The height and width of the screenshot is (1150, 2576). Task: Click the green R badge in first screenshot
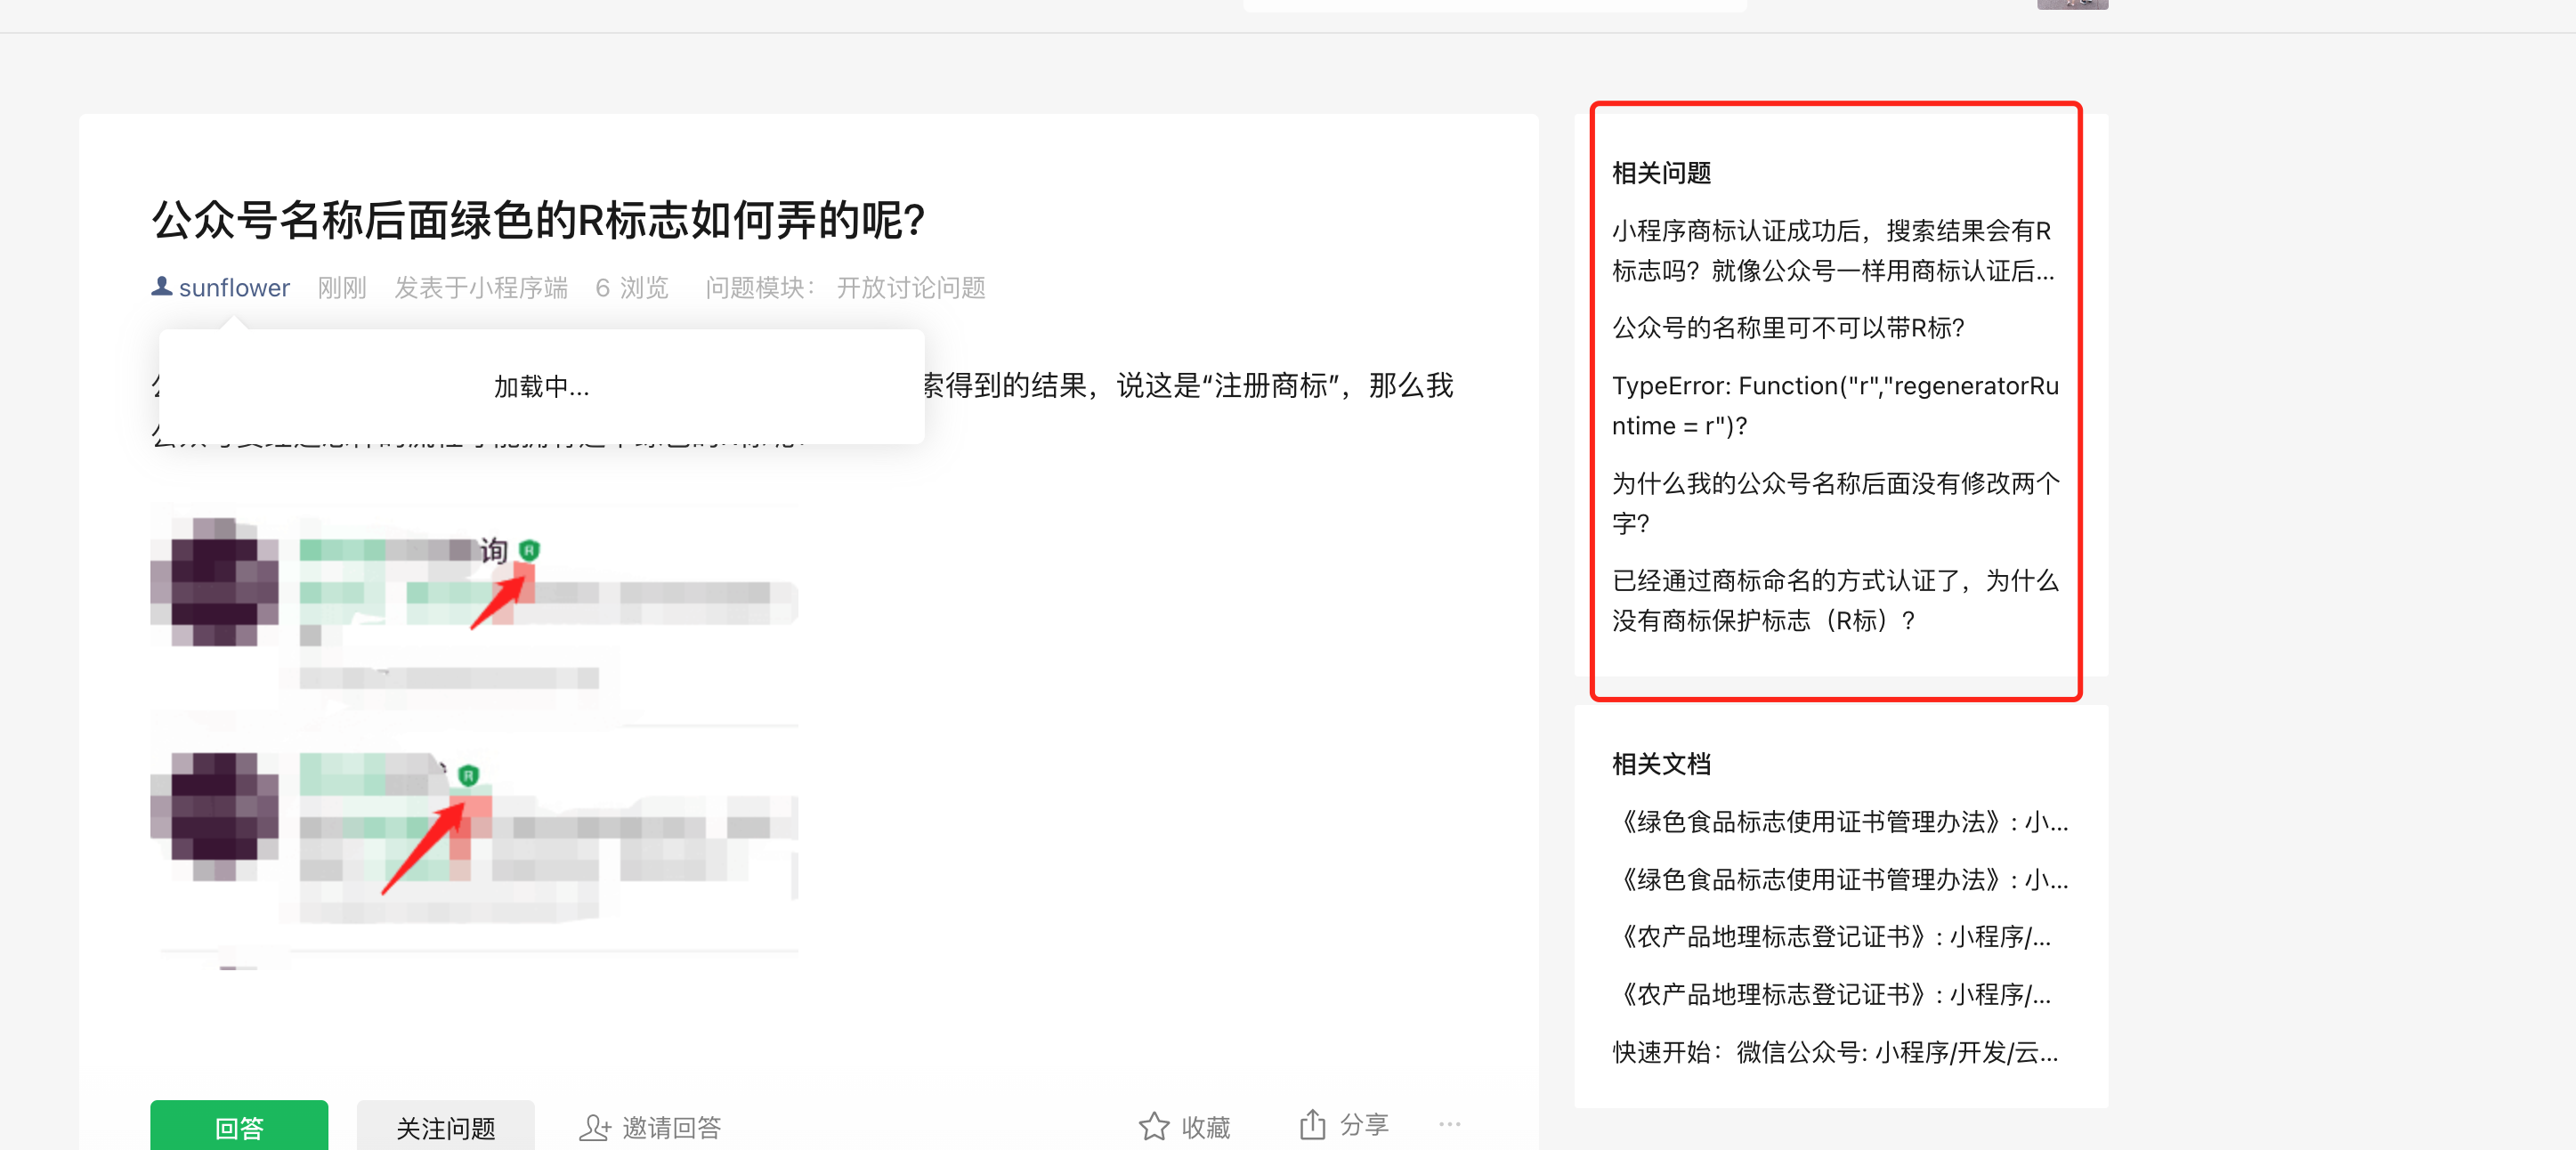point(529,550)
